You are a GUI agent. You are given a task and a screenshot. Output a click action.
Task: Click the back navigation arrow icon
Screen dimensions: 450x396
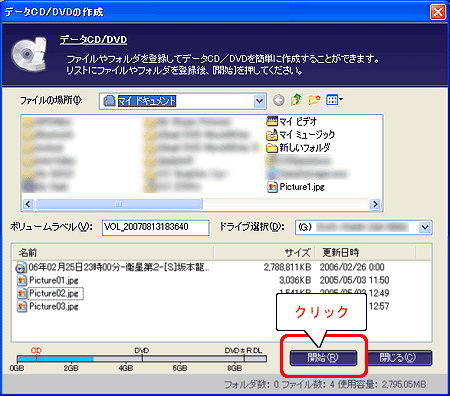click(279, 100)
